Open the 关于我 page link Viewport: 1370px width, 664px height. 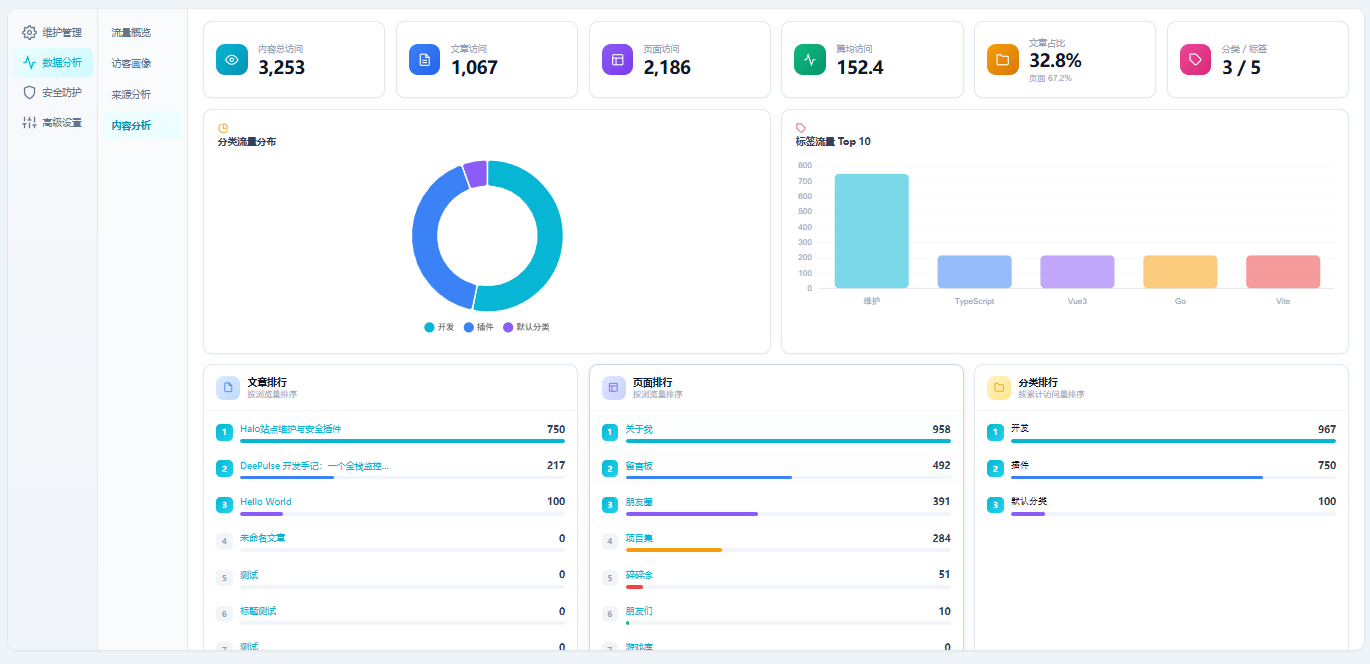(x=639, y=429)
